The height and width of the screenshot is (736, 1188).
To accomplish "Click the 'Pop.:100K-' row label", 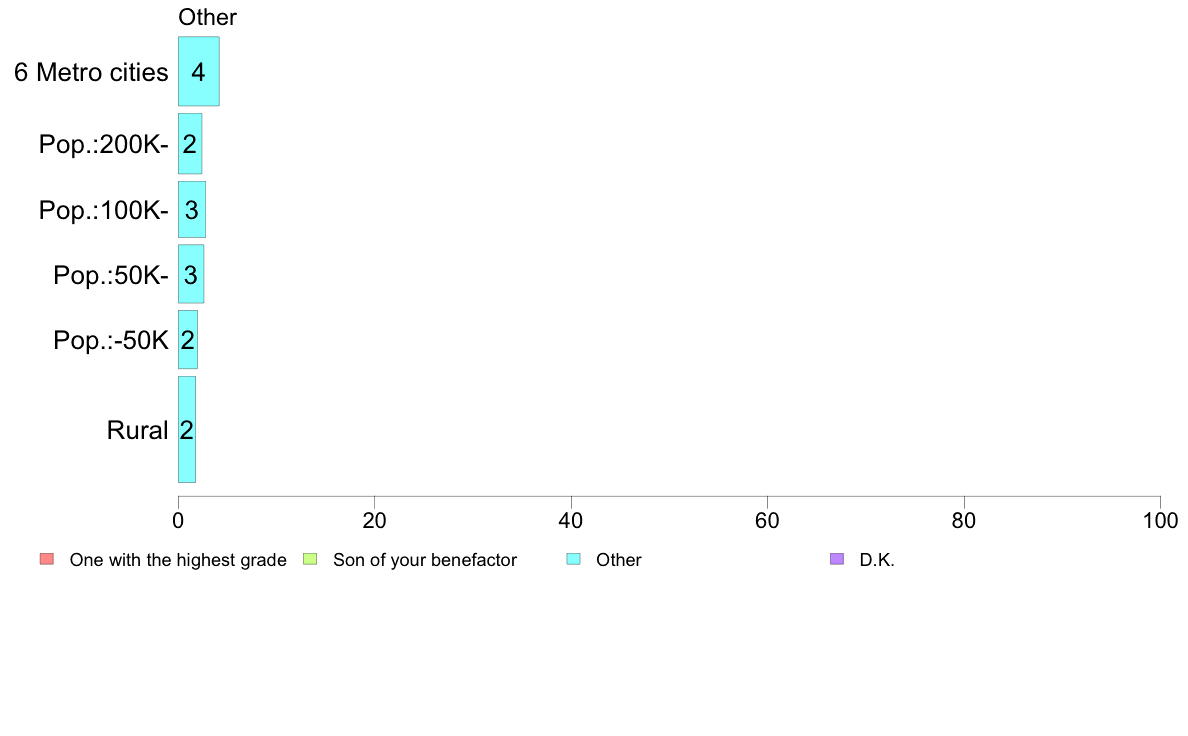I will [104, 210].
